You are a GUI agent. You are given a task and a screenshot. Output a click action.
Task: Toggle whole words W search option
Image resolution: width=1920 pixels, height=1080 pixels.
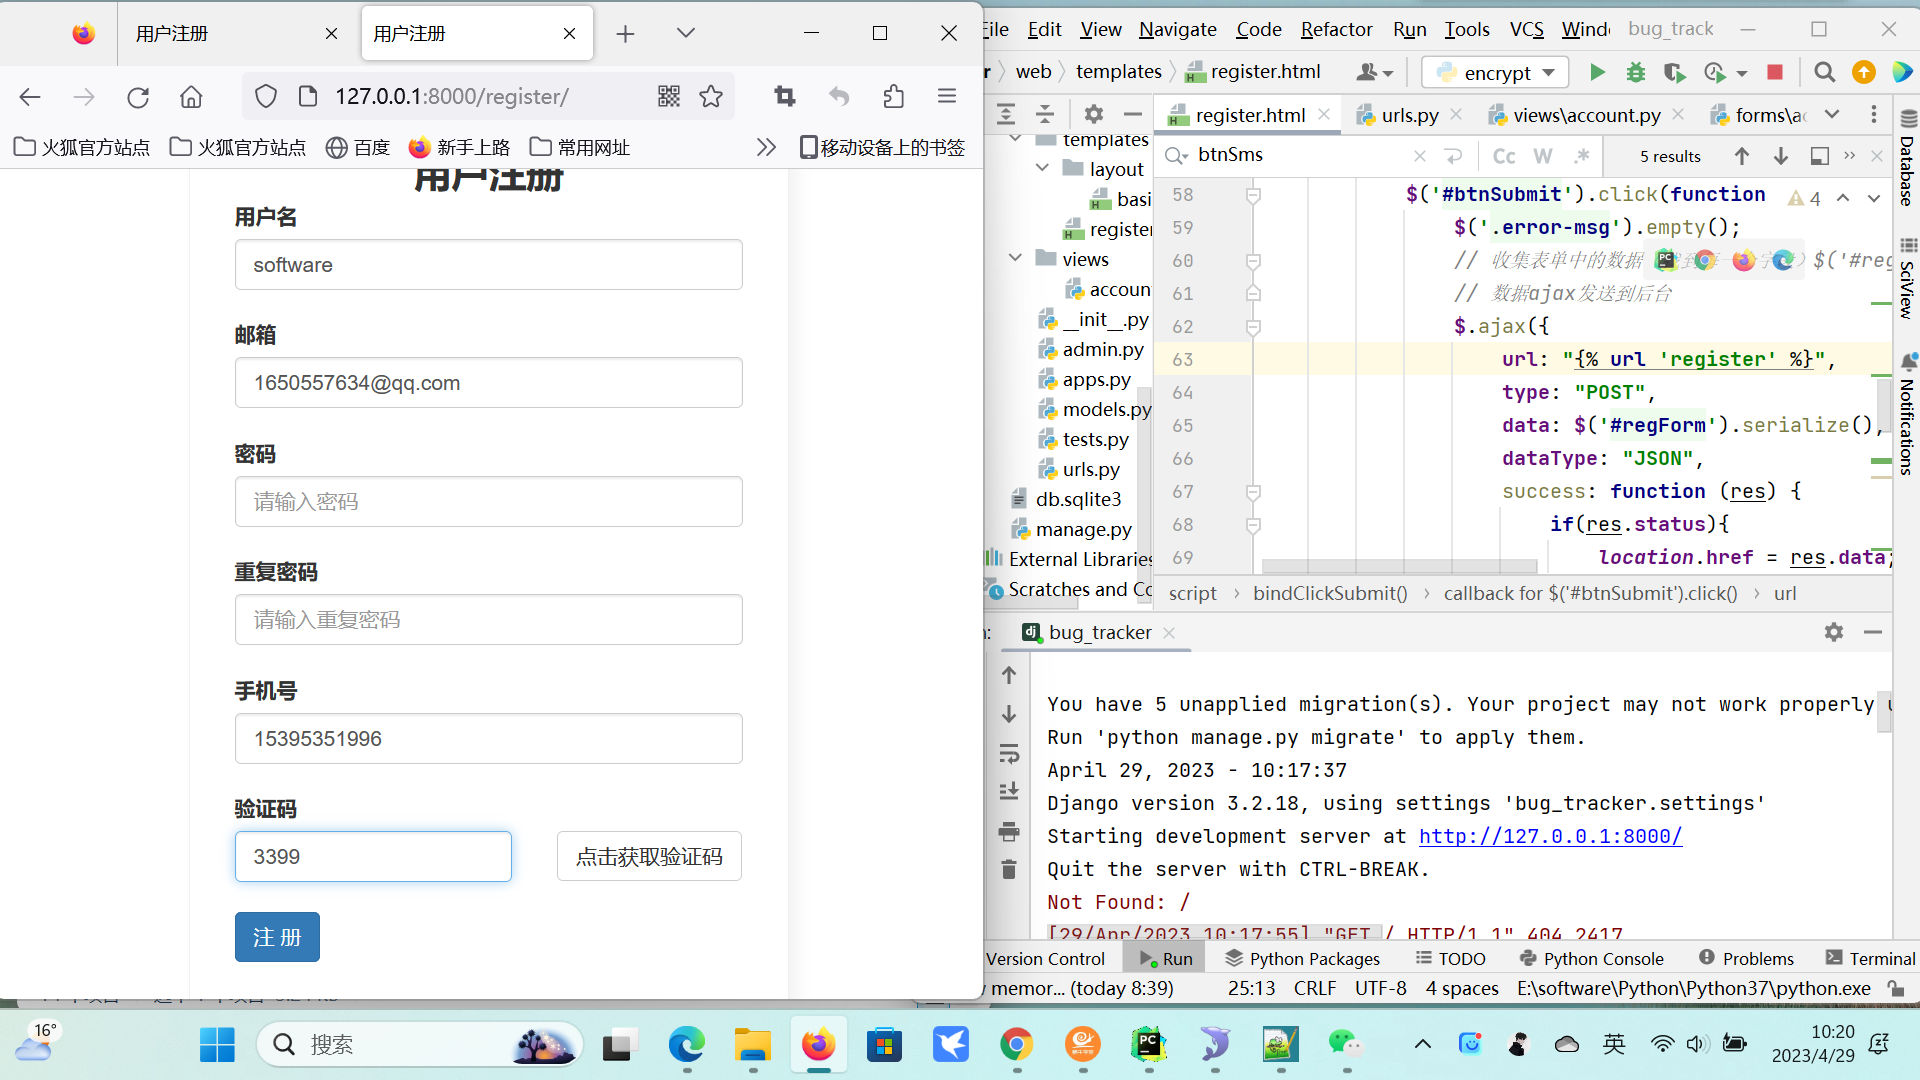coord(1543,156)
